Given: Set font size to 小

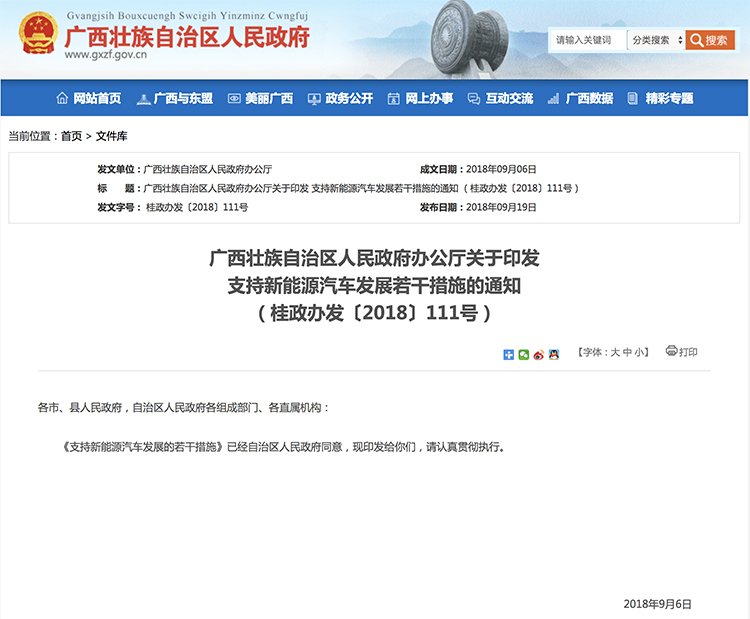Looking at the screenshot, I should [x=639, y=353].
